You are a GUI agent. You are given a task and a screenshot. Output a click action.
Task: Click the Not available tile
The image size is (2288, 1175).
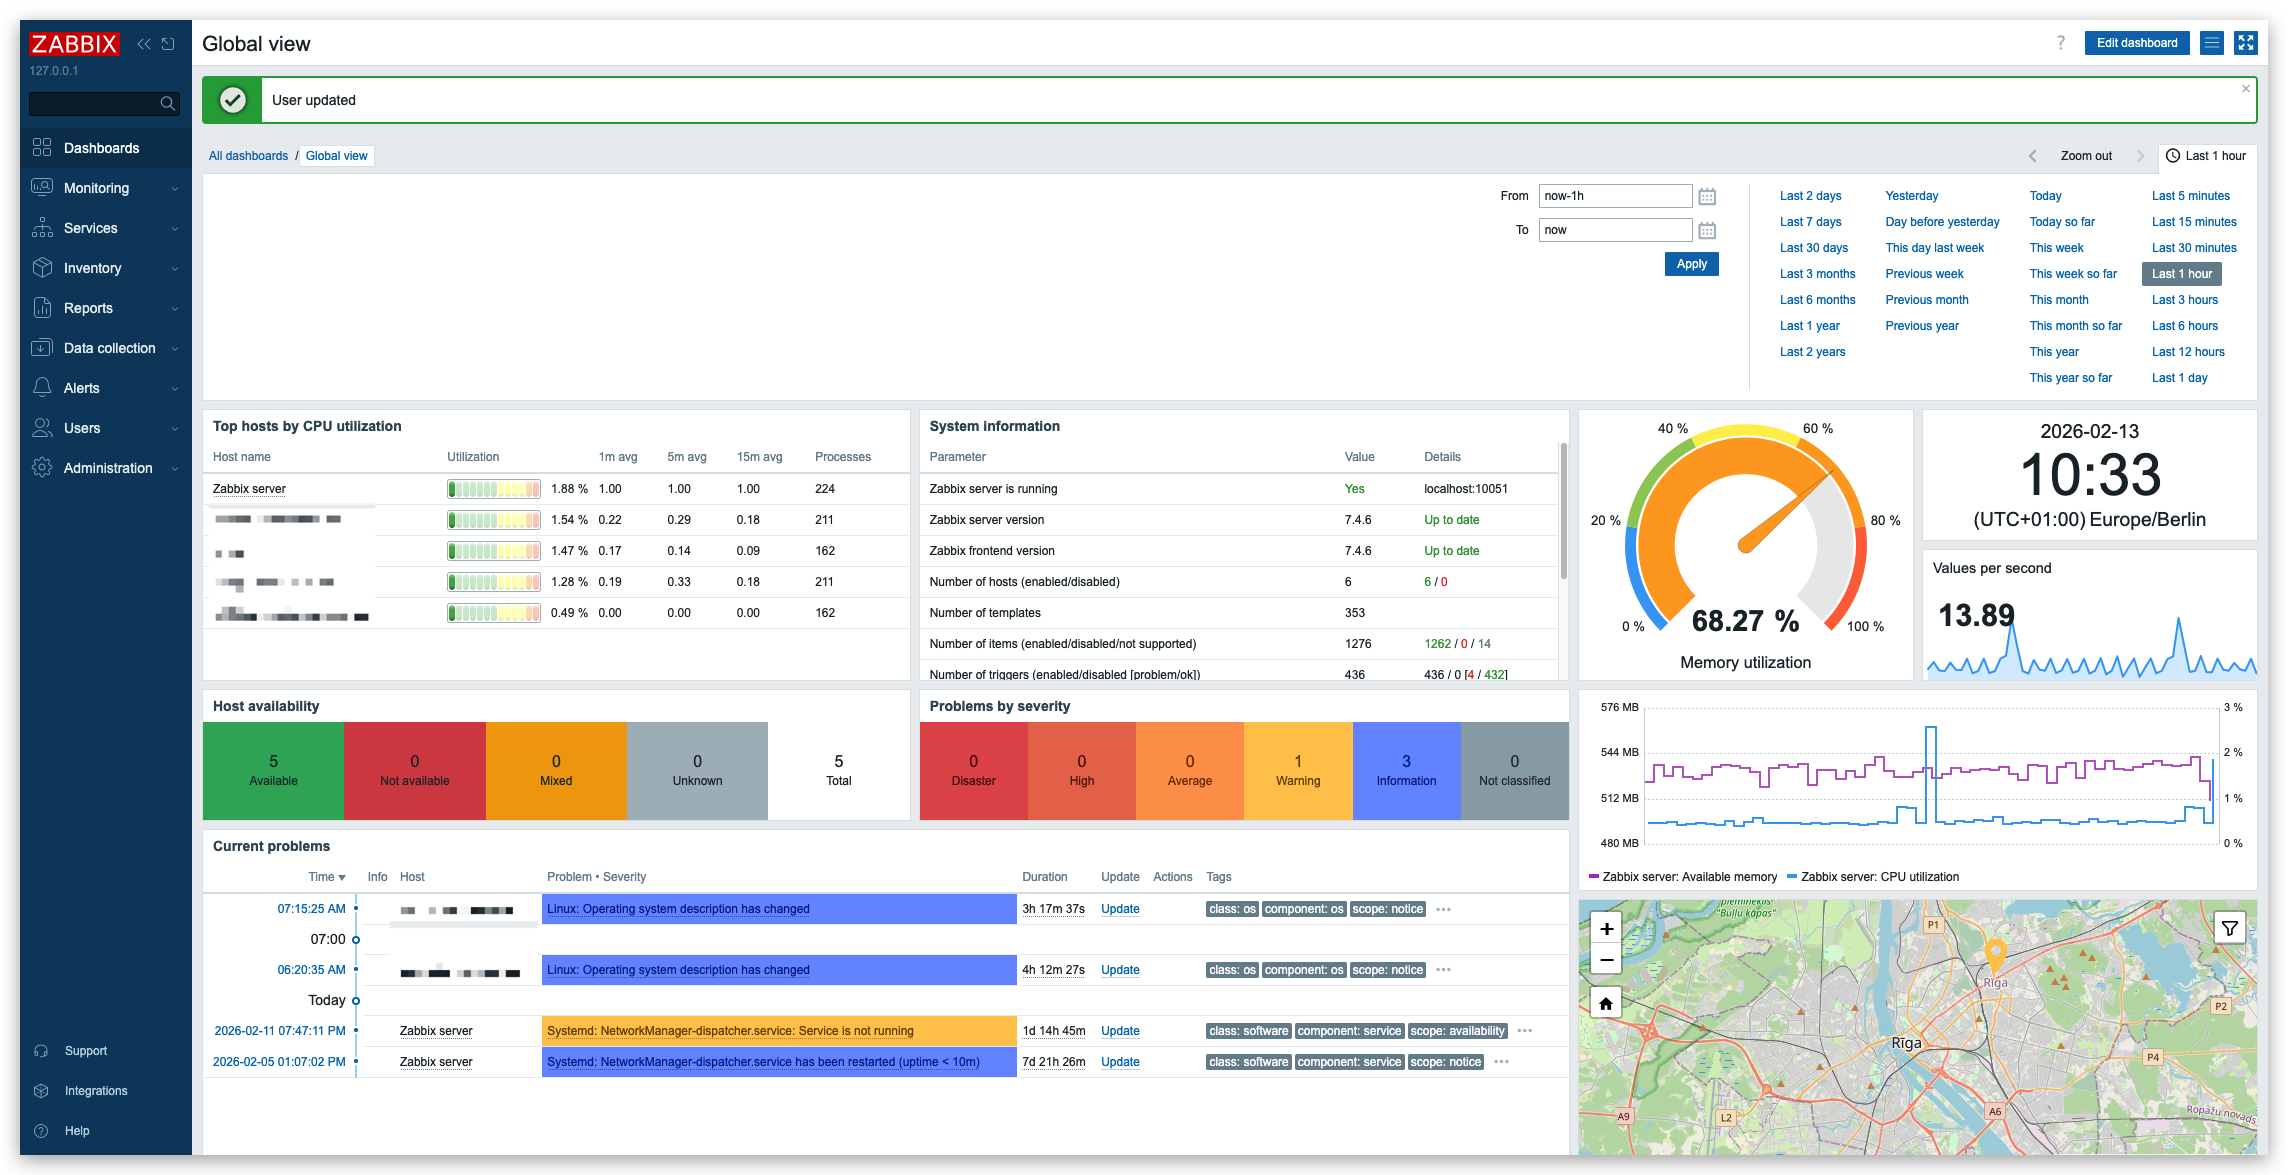pos(415,771)
